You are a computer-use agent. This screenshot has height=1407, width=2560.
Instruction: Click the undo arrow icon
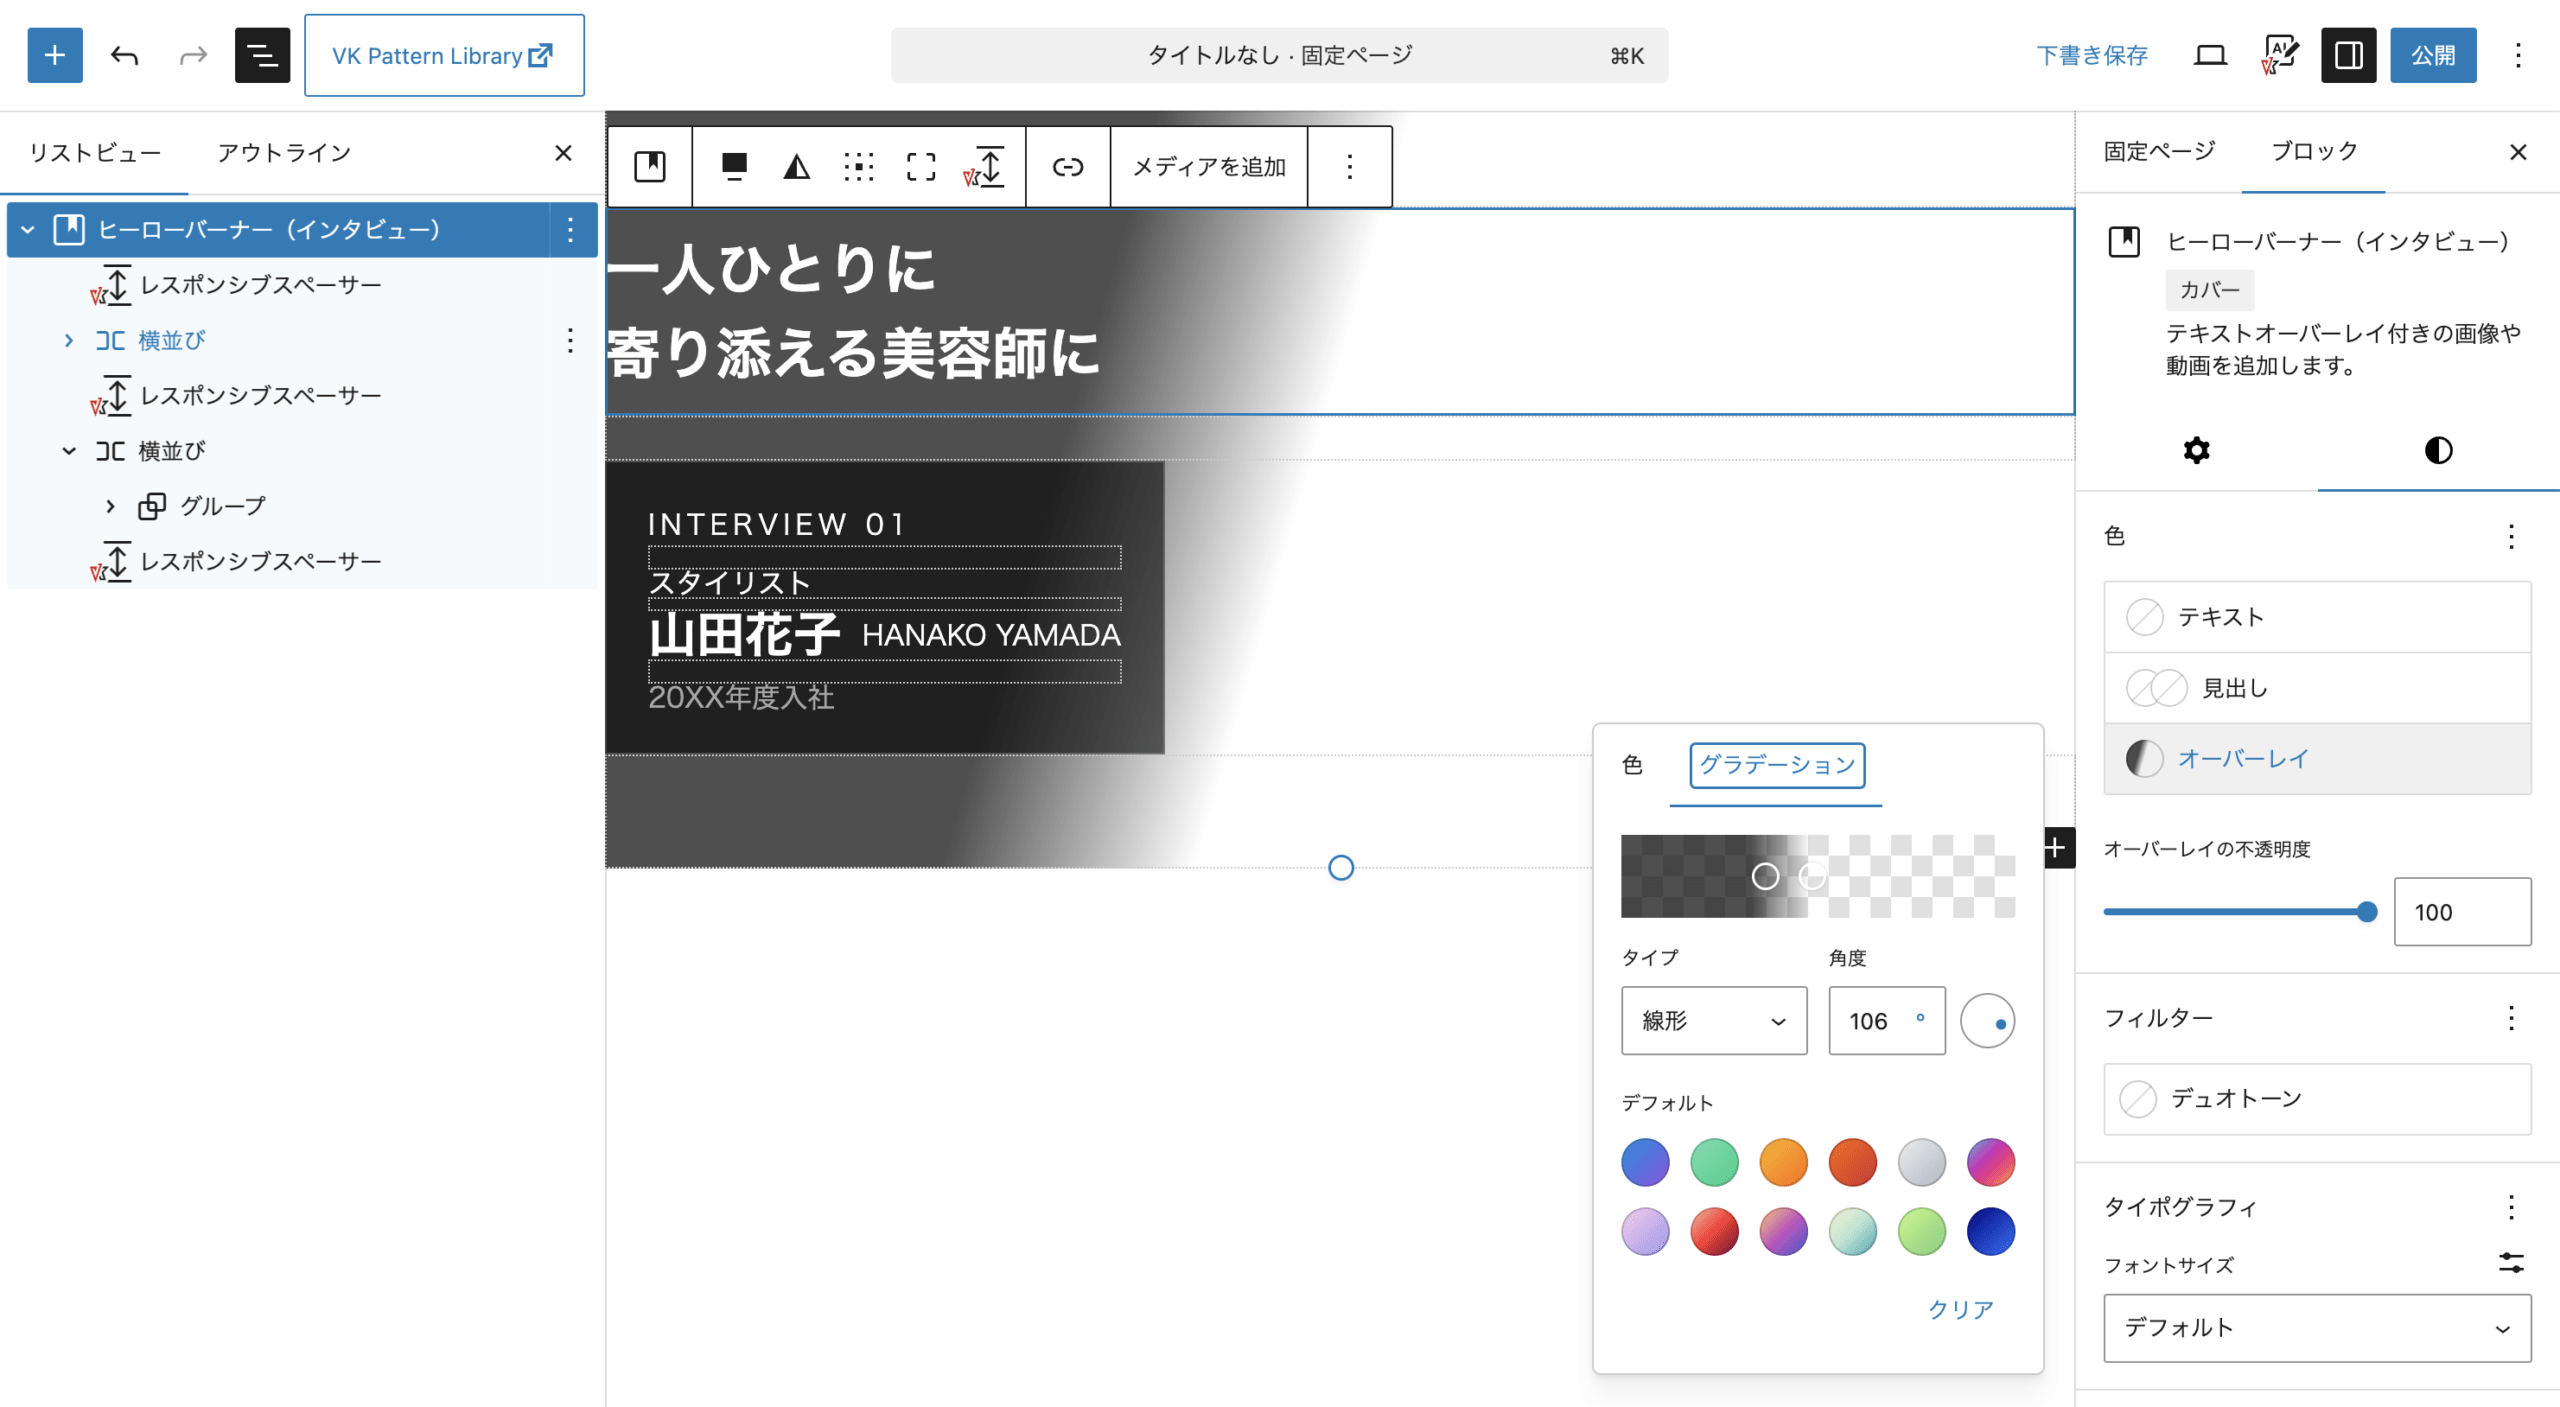(124, 55)
